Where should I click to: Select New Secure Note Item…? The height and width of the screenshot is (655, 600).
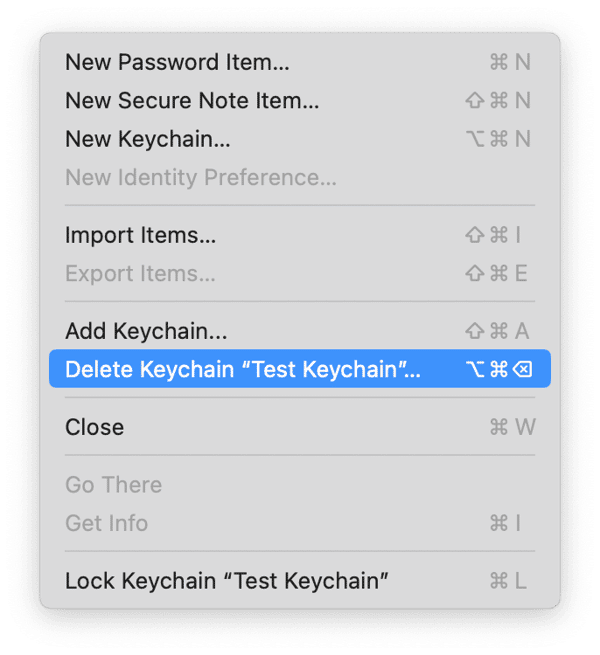192,100
